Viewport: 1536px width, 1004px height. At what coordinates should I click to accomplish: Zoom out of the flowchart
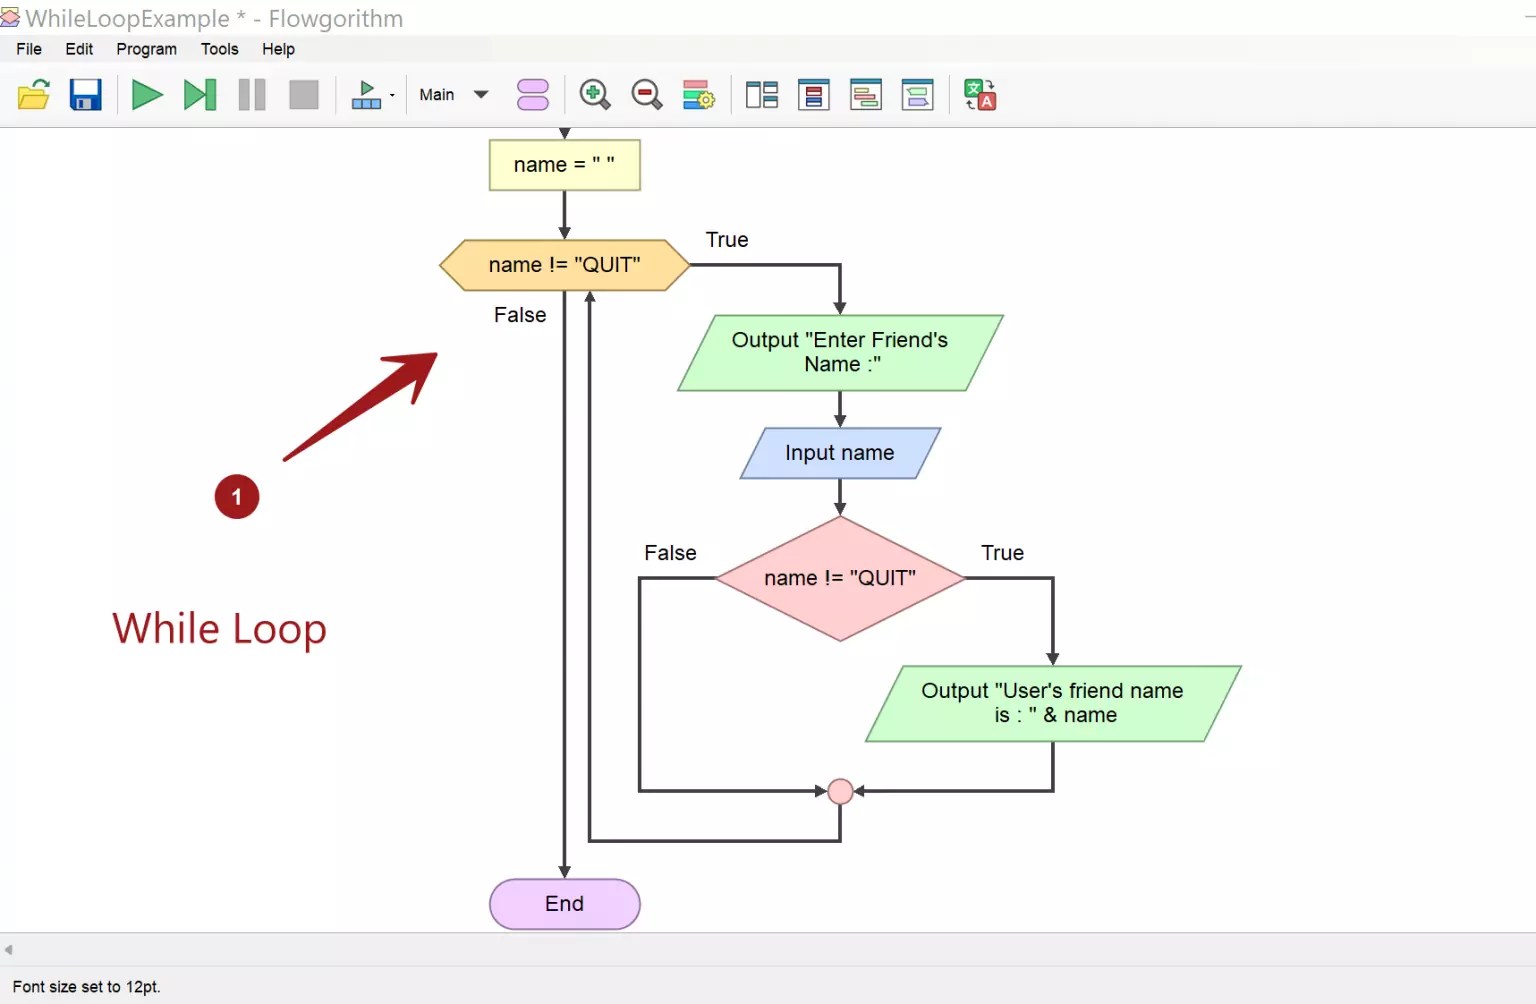click(647, 95)
